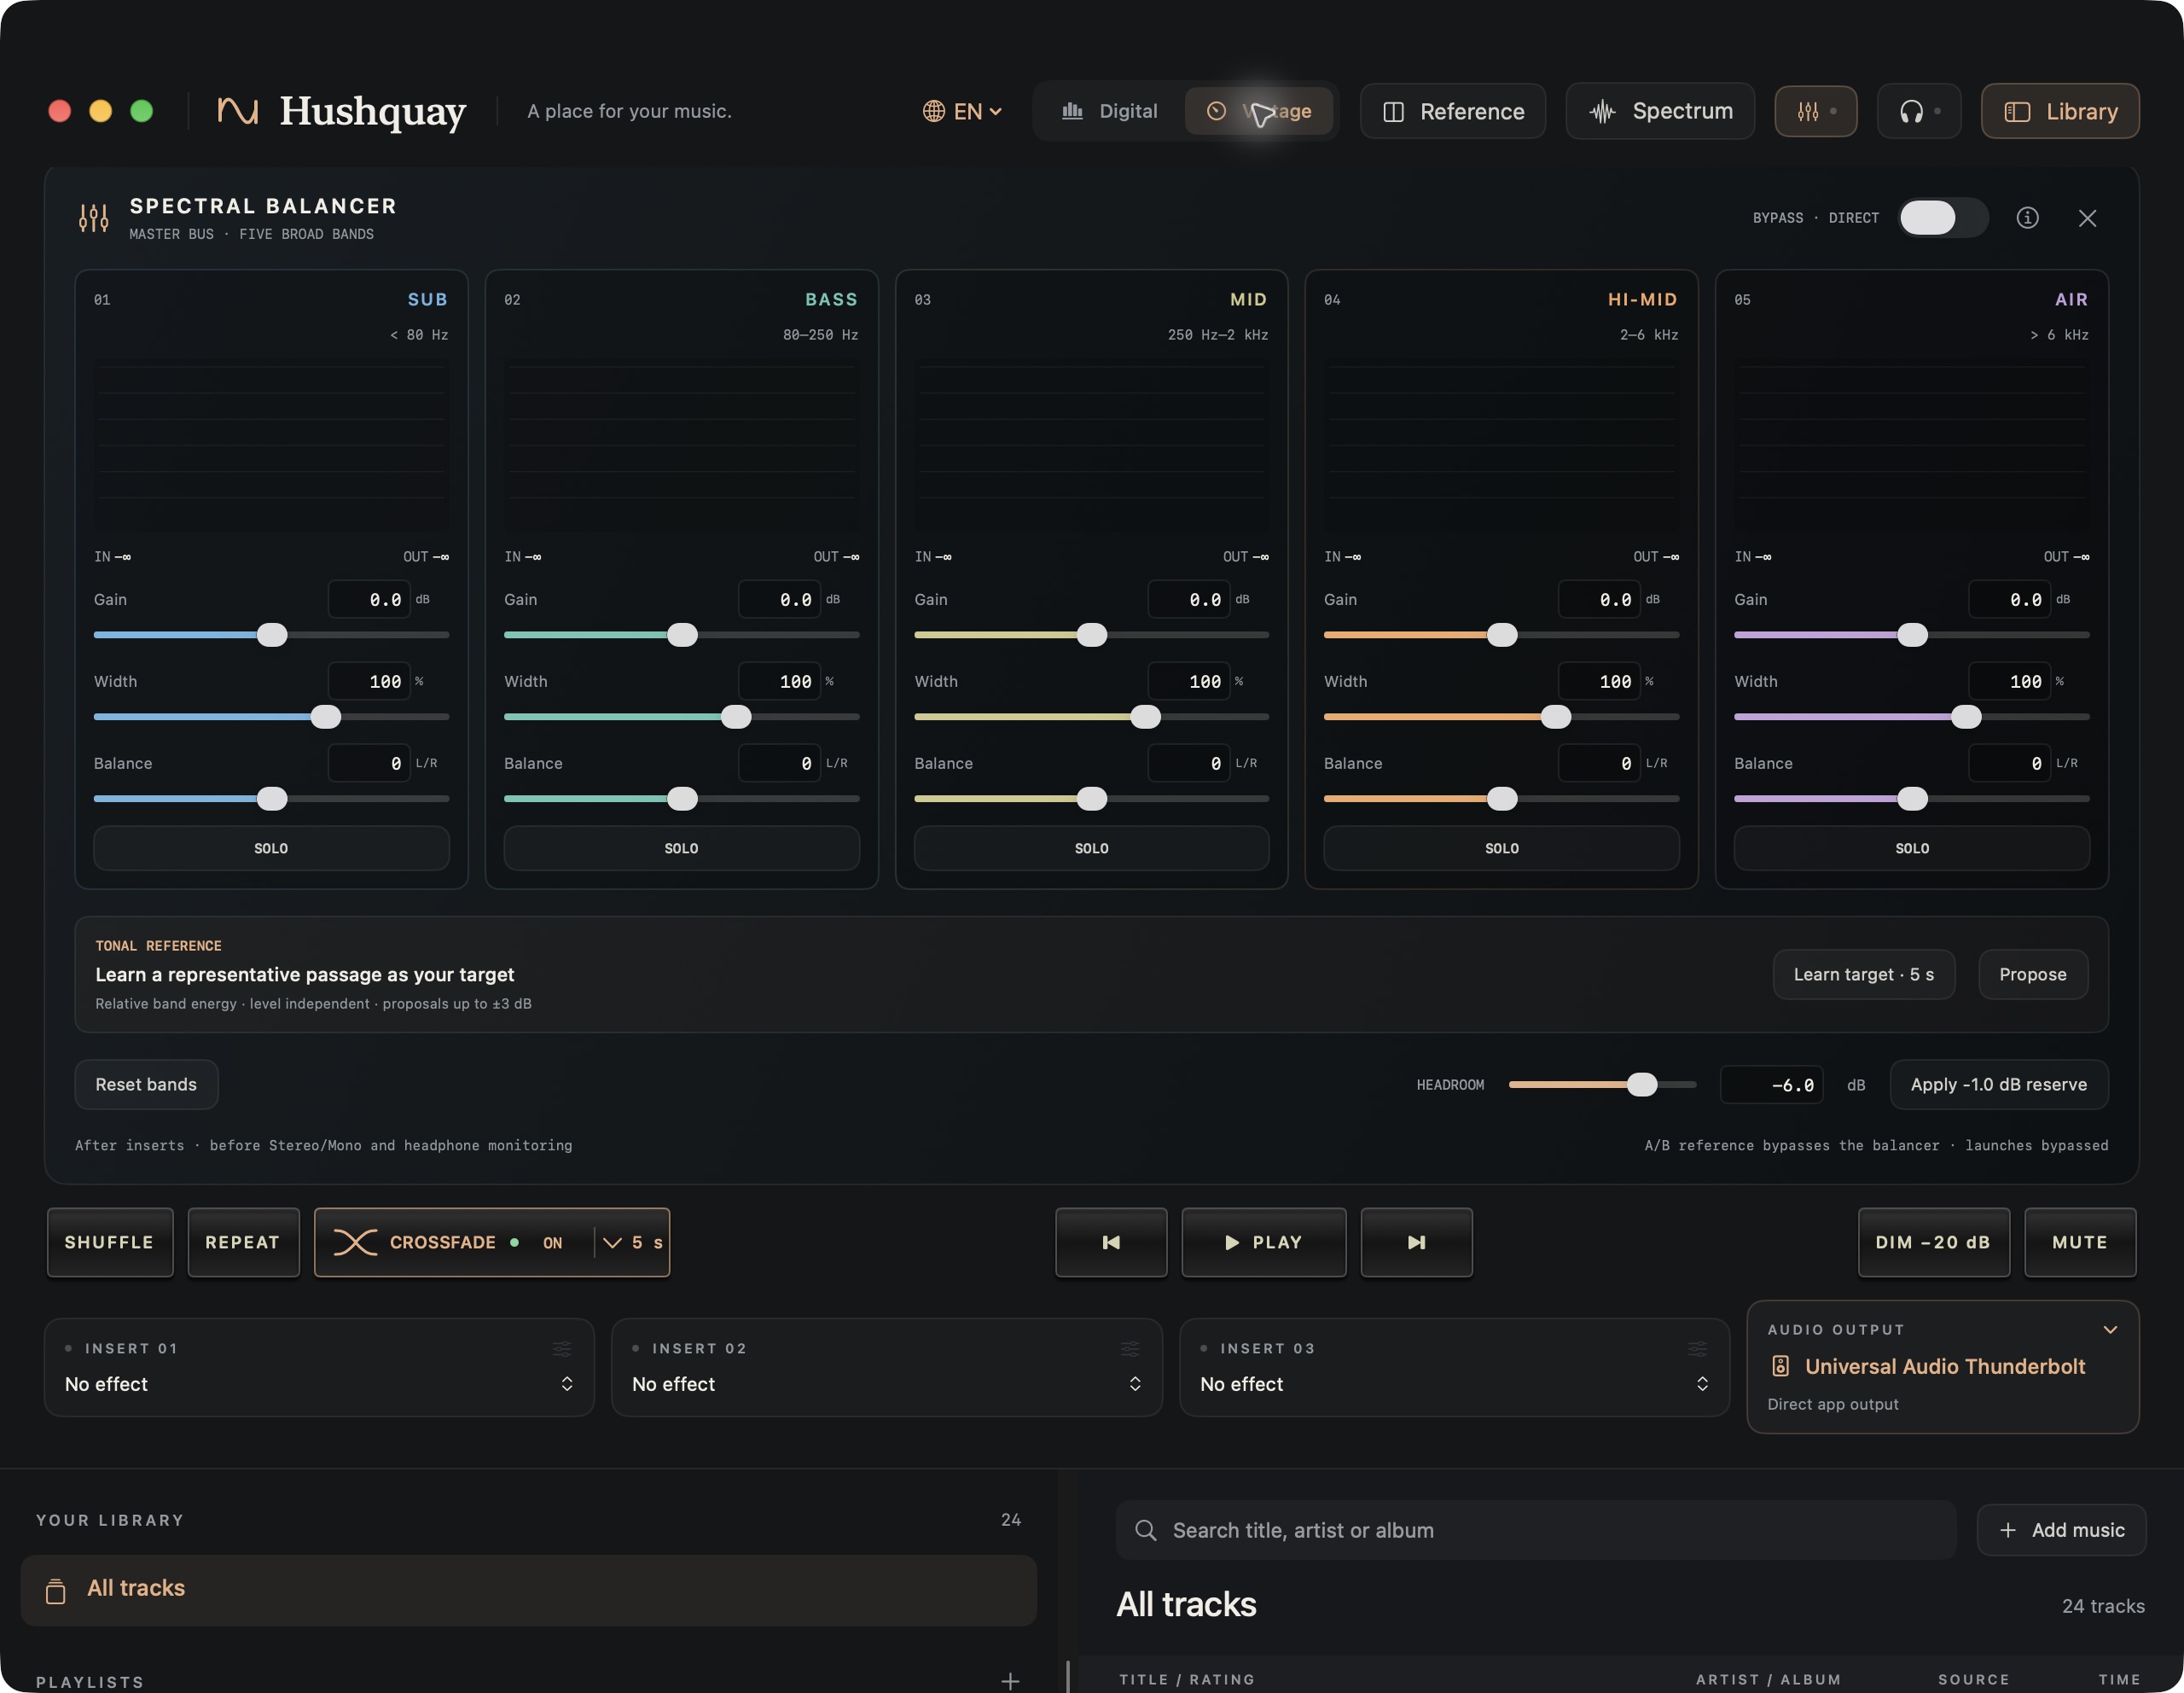The image size is (2184, 1693).
Task: Open Insert 01 settings sliders icon
Action: pos(562,1349)
